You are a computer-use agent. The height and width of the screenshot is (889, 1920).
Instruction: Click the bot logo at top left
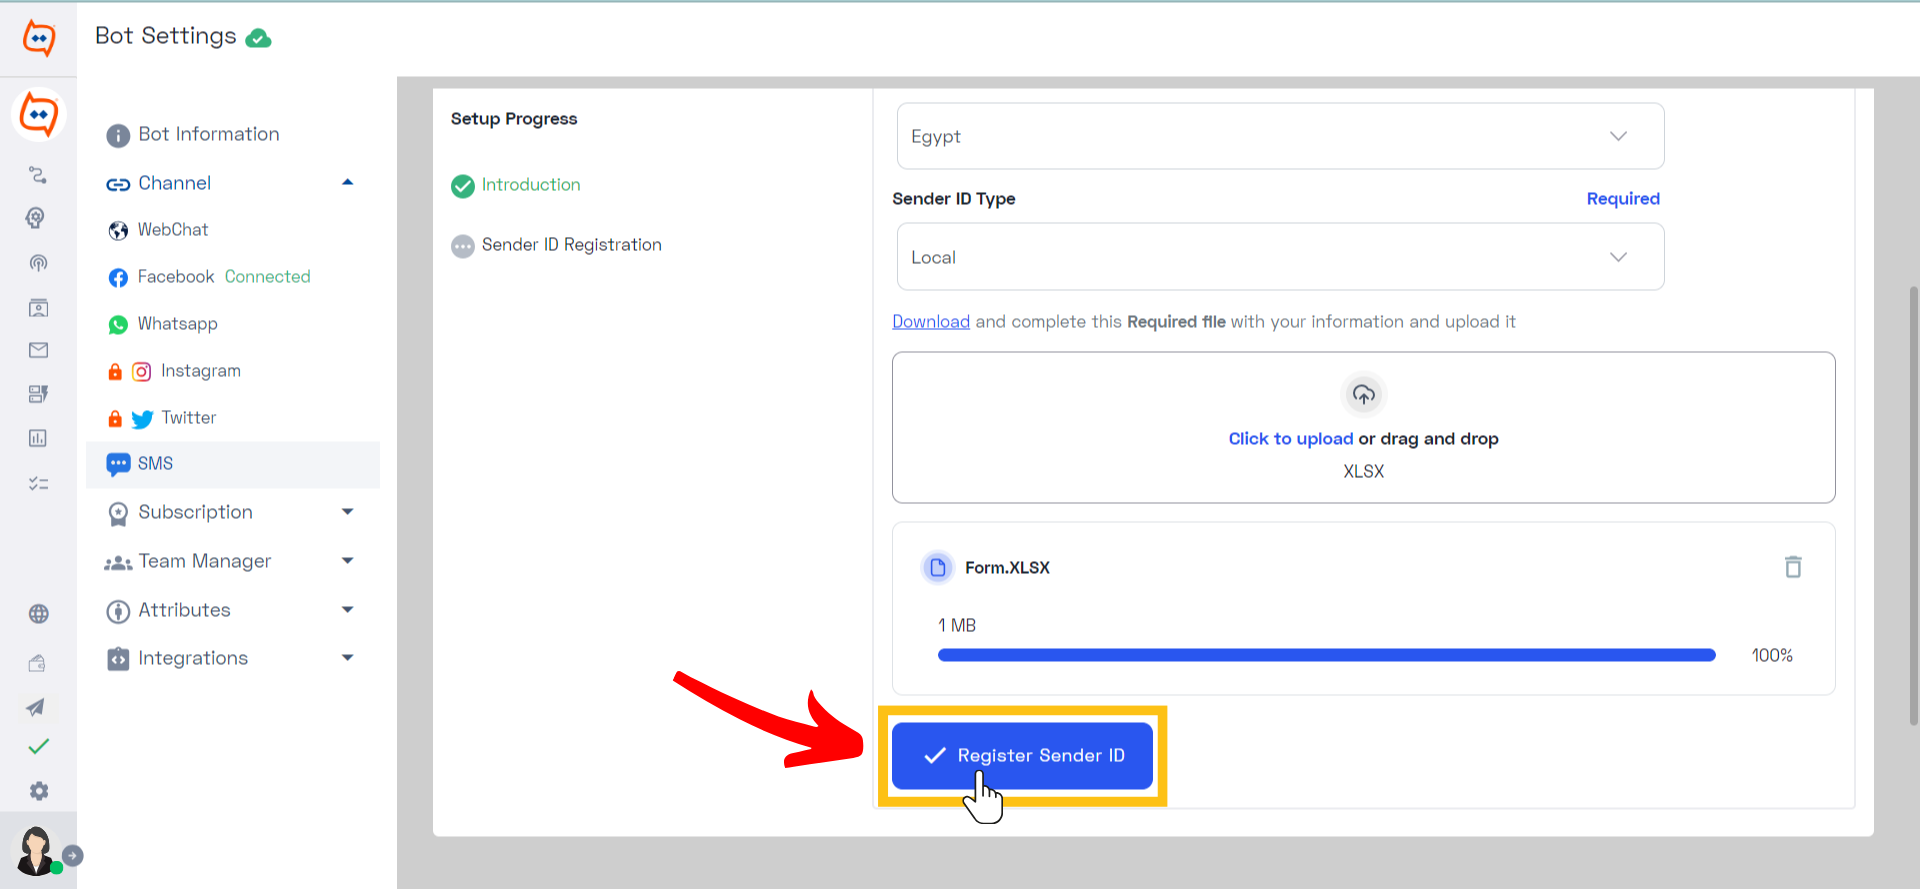38,38
